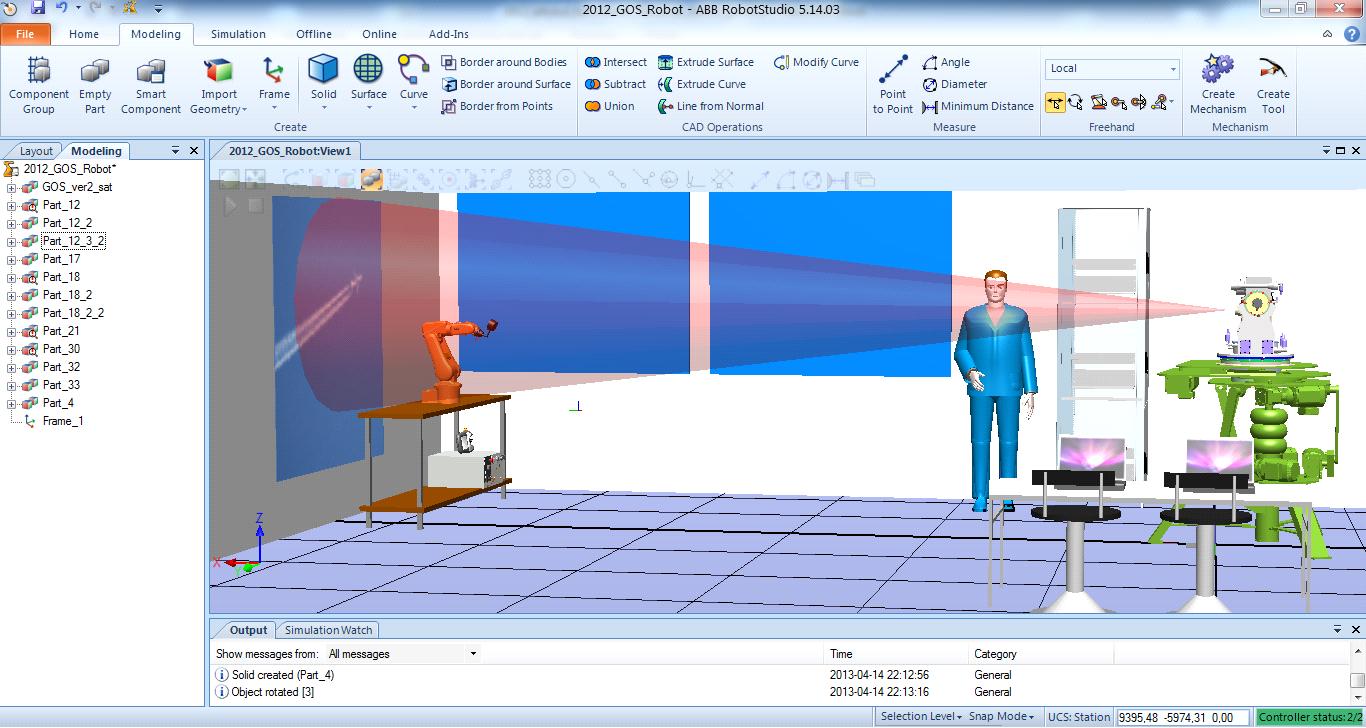This screenshot has width=1366, height=728.
Task: Apply the Intersect CAD operation
Action: (616, 62)
